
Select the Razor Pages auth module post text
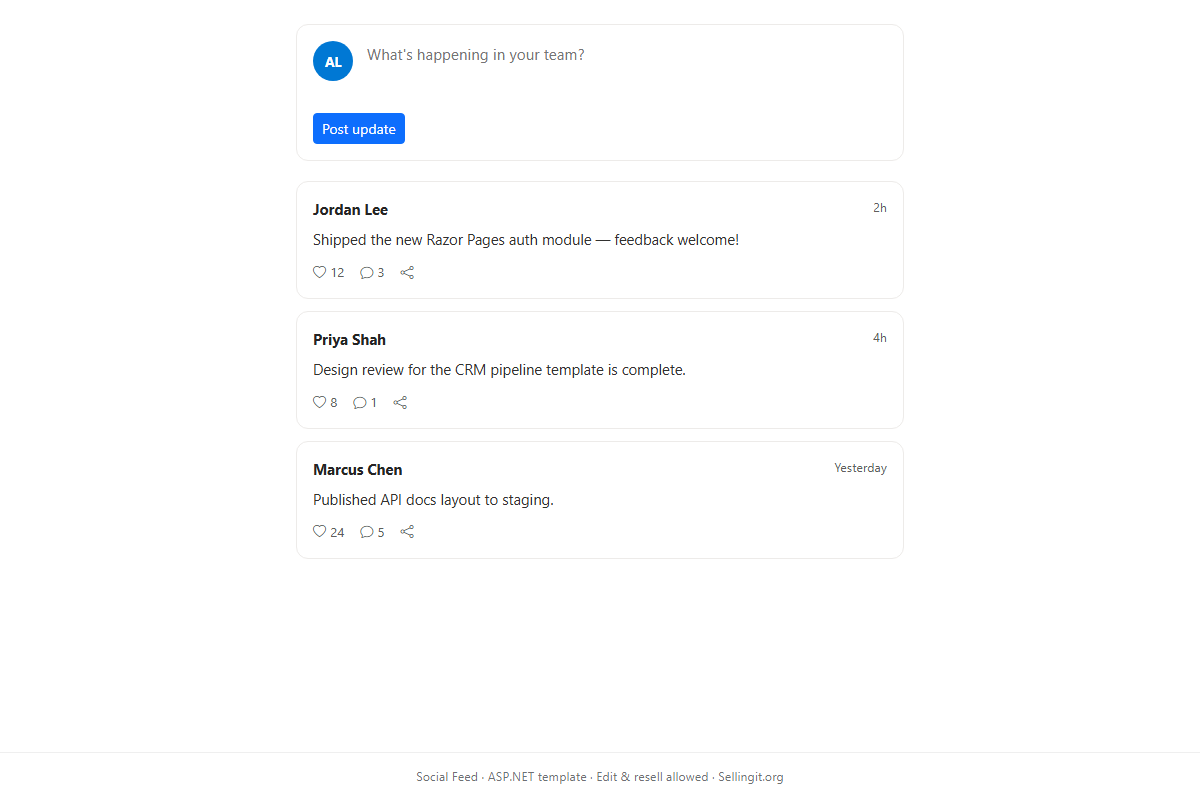(526, 240)
